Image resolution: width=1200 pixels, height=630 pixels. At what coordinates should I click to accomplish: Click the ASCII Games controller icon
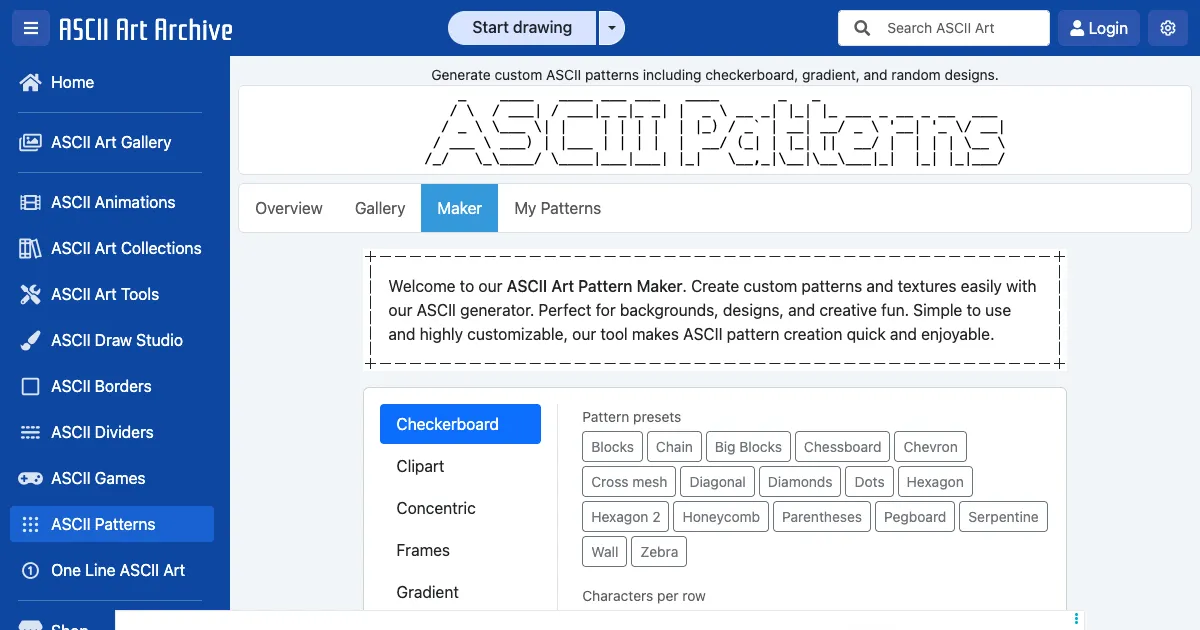click(30, 478)
